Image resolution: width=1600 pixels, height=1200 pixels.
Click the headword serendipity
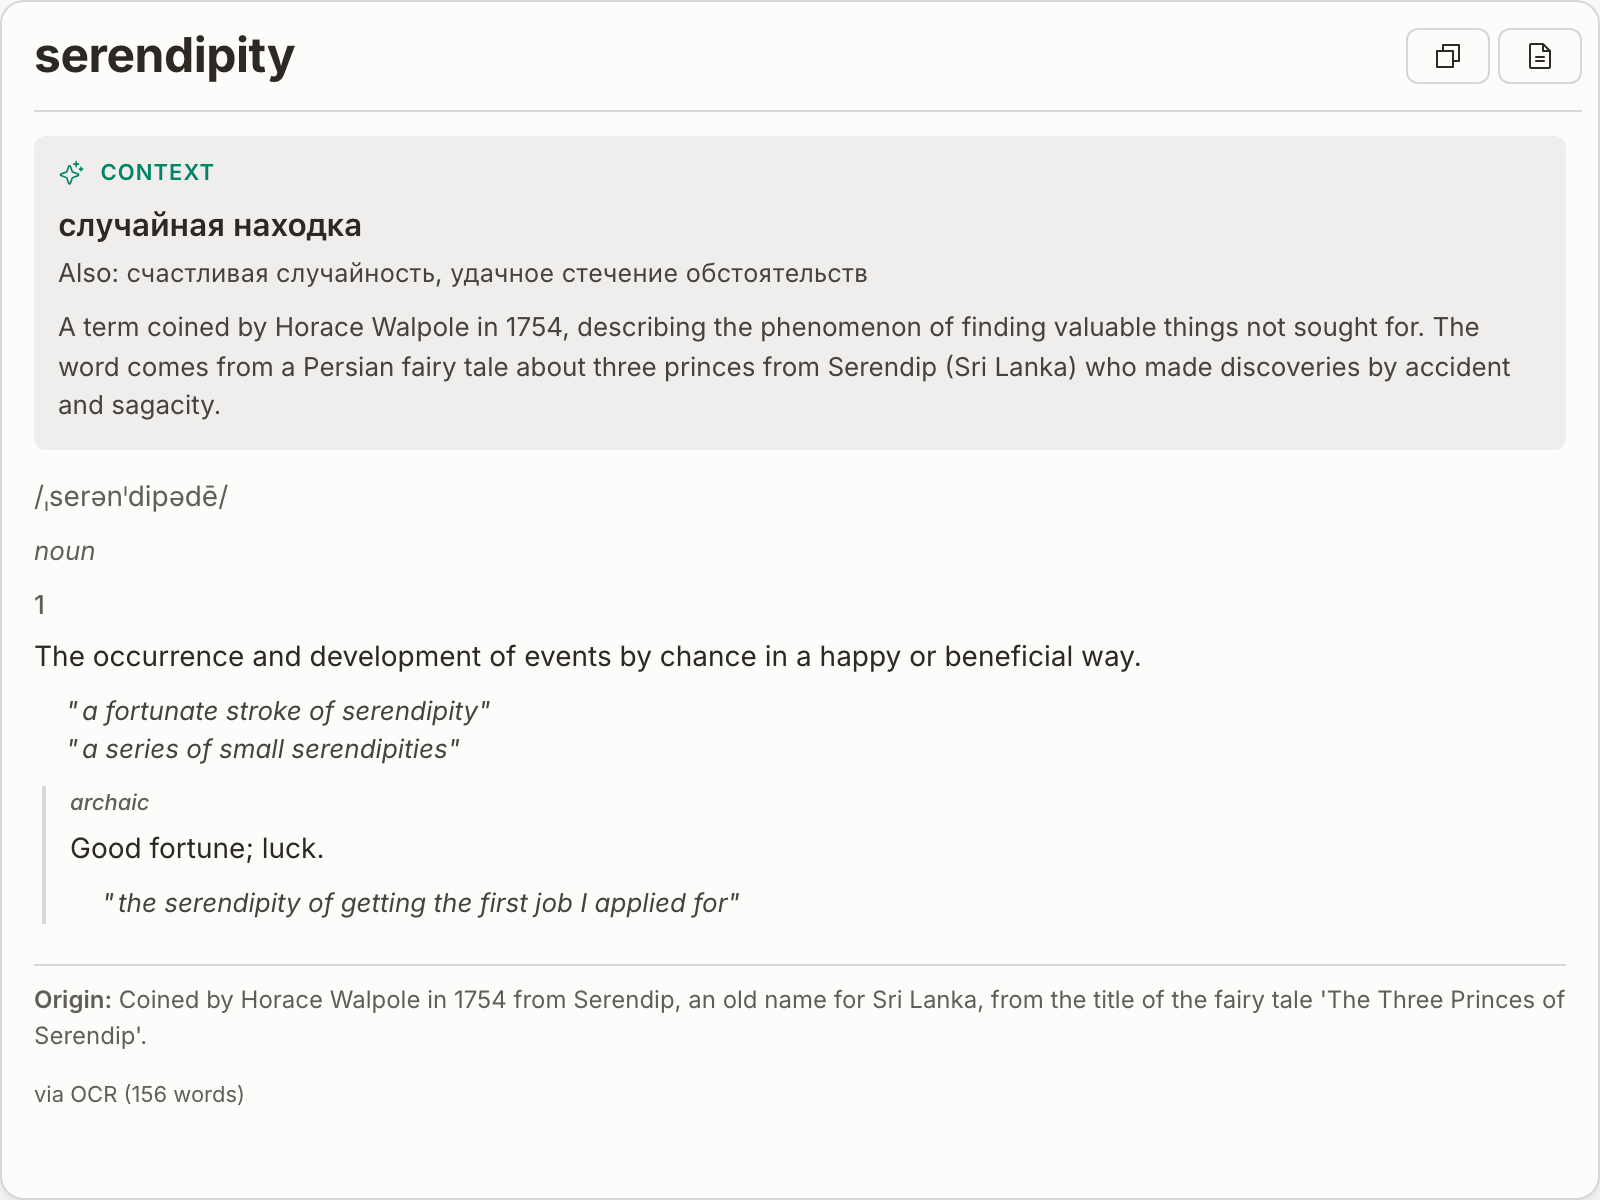(x=163, y=56)
